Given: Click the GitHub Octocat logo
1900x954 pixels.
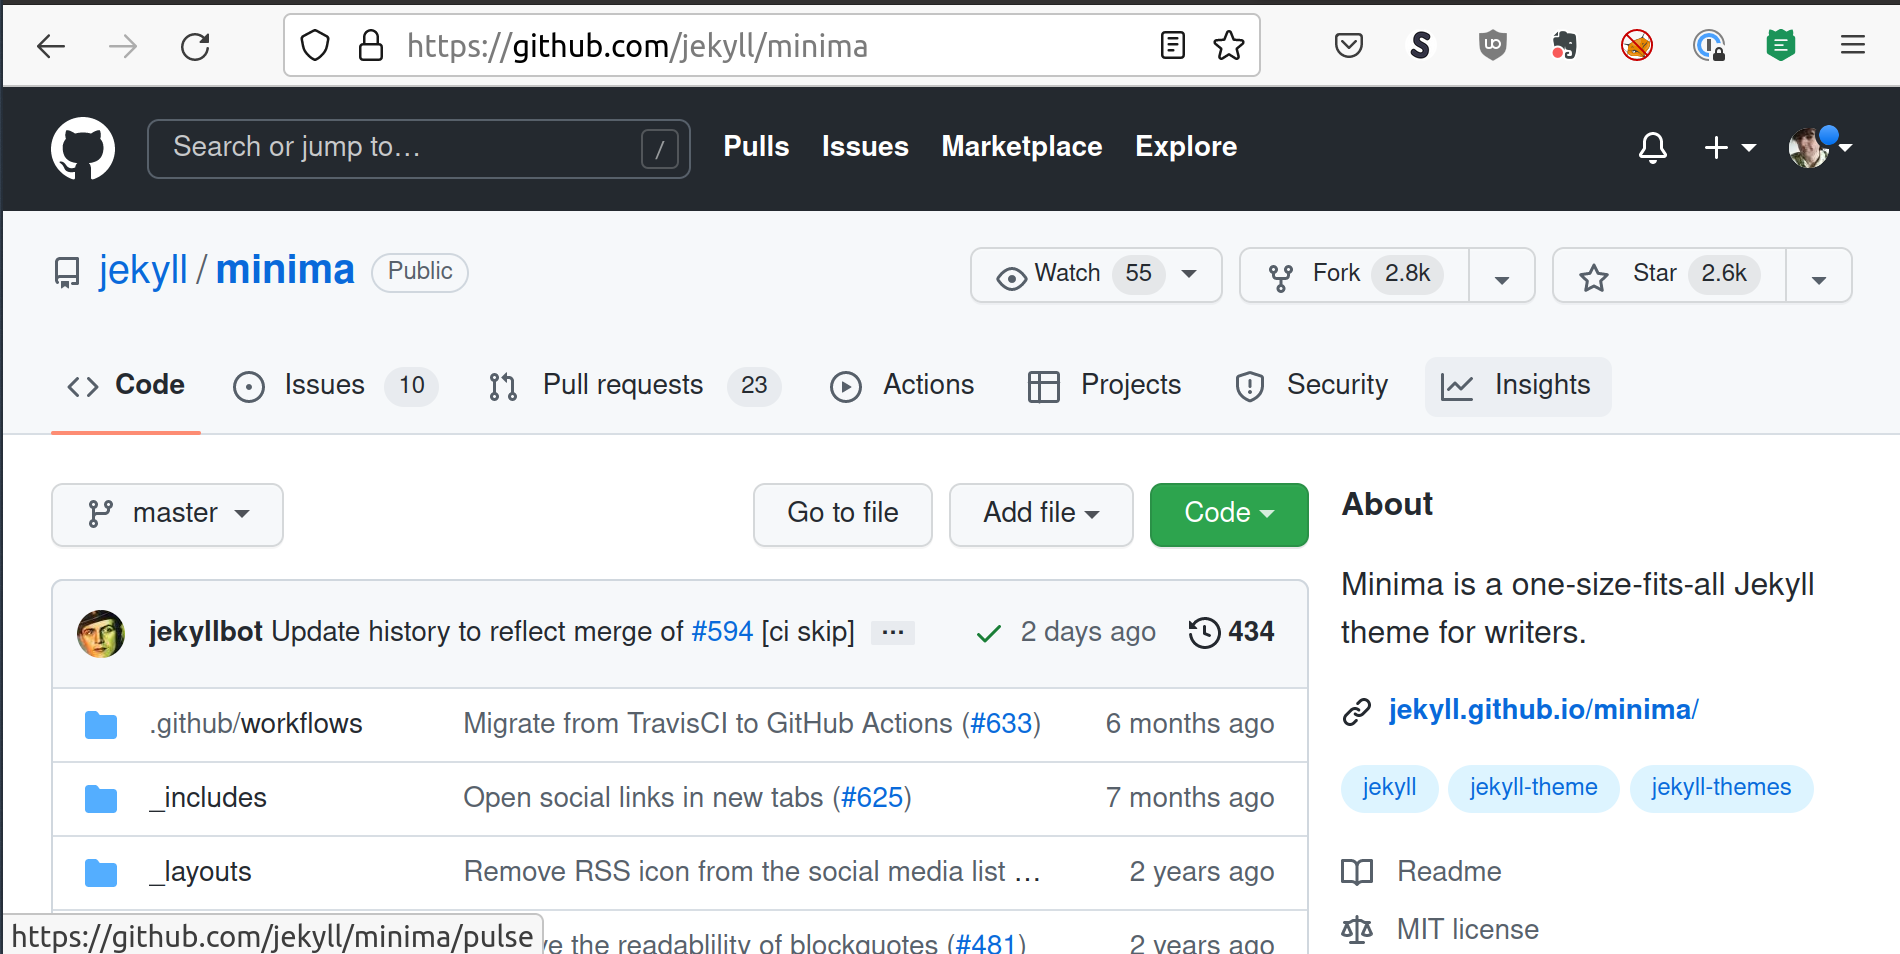Looking at the screenshot, I should tap(82, 148).
